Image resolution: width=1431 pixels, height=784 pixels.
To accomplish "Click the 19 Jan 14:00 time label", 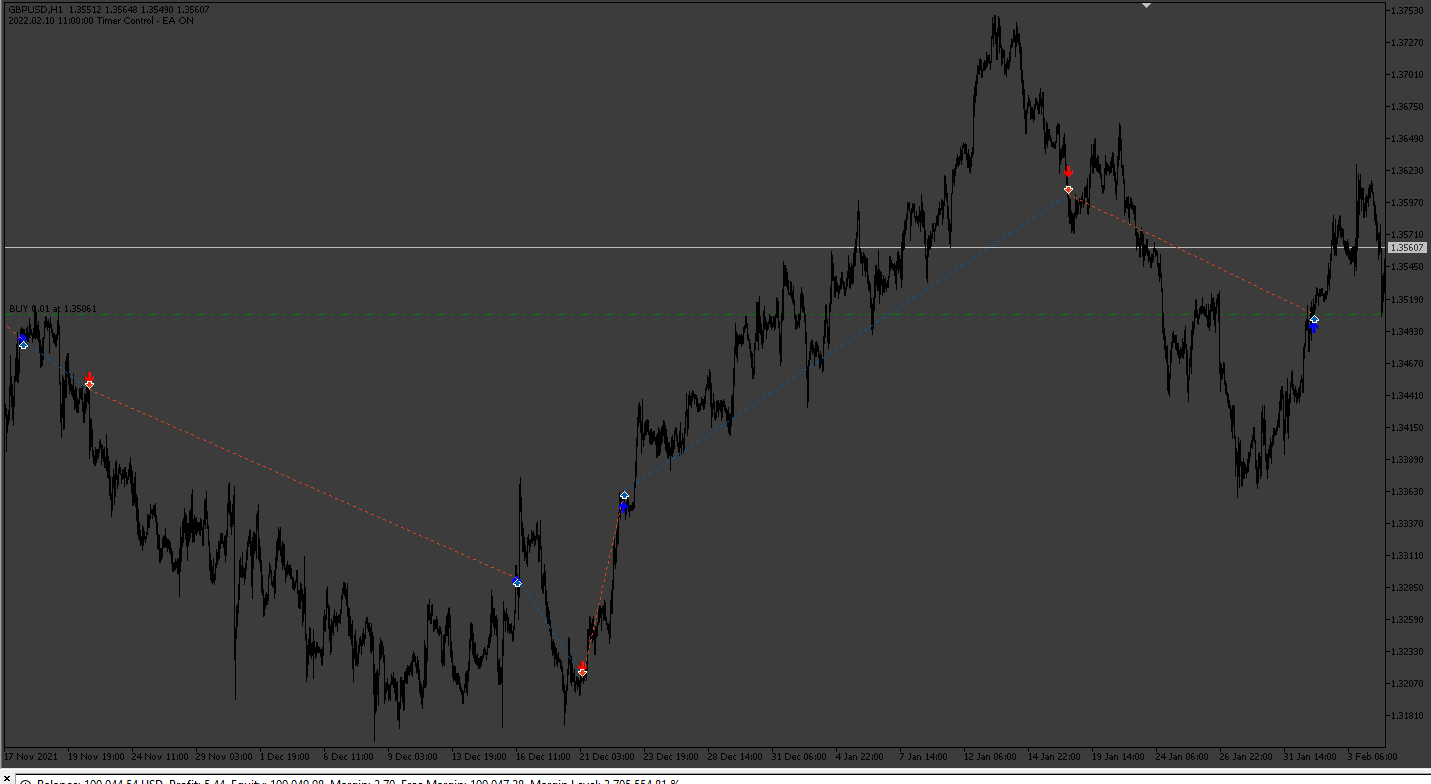I will tap(1117, 756).
